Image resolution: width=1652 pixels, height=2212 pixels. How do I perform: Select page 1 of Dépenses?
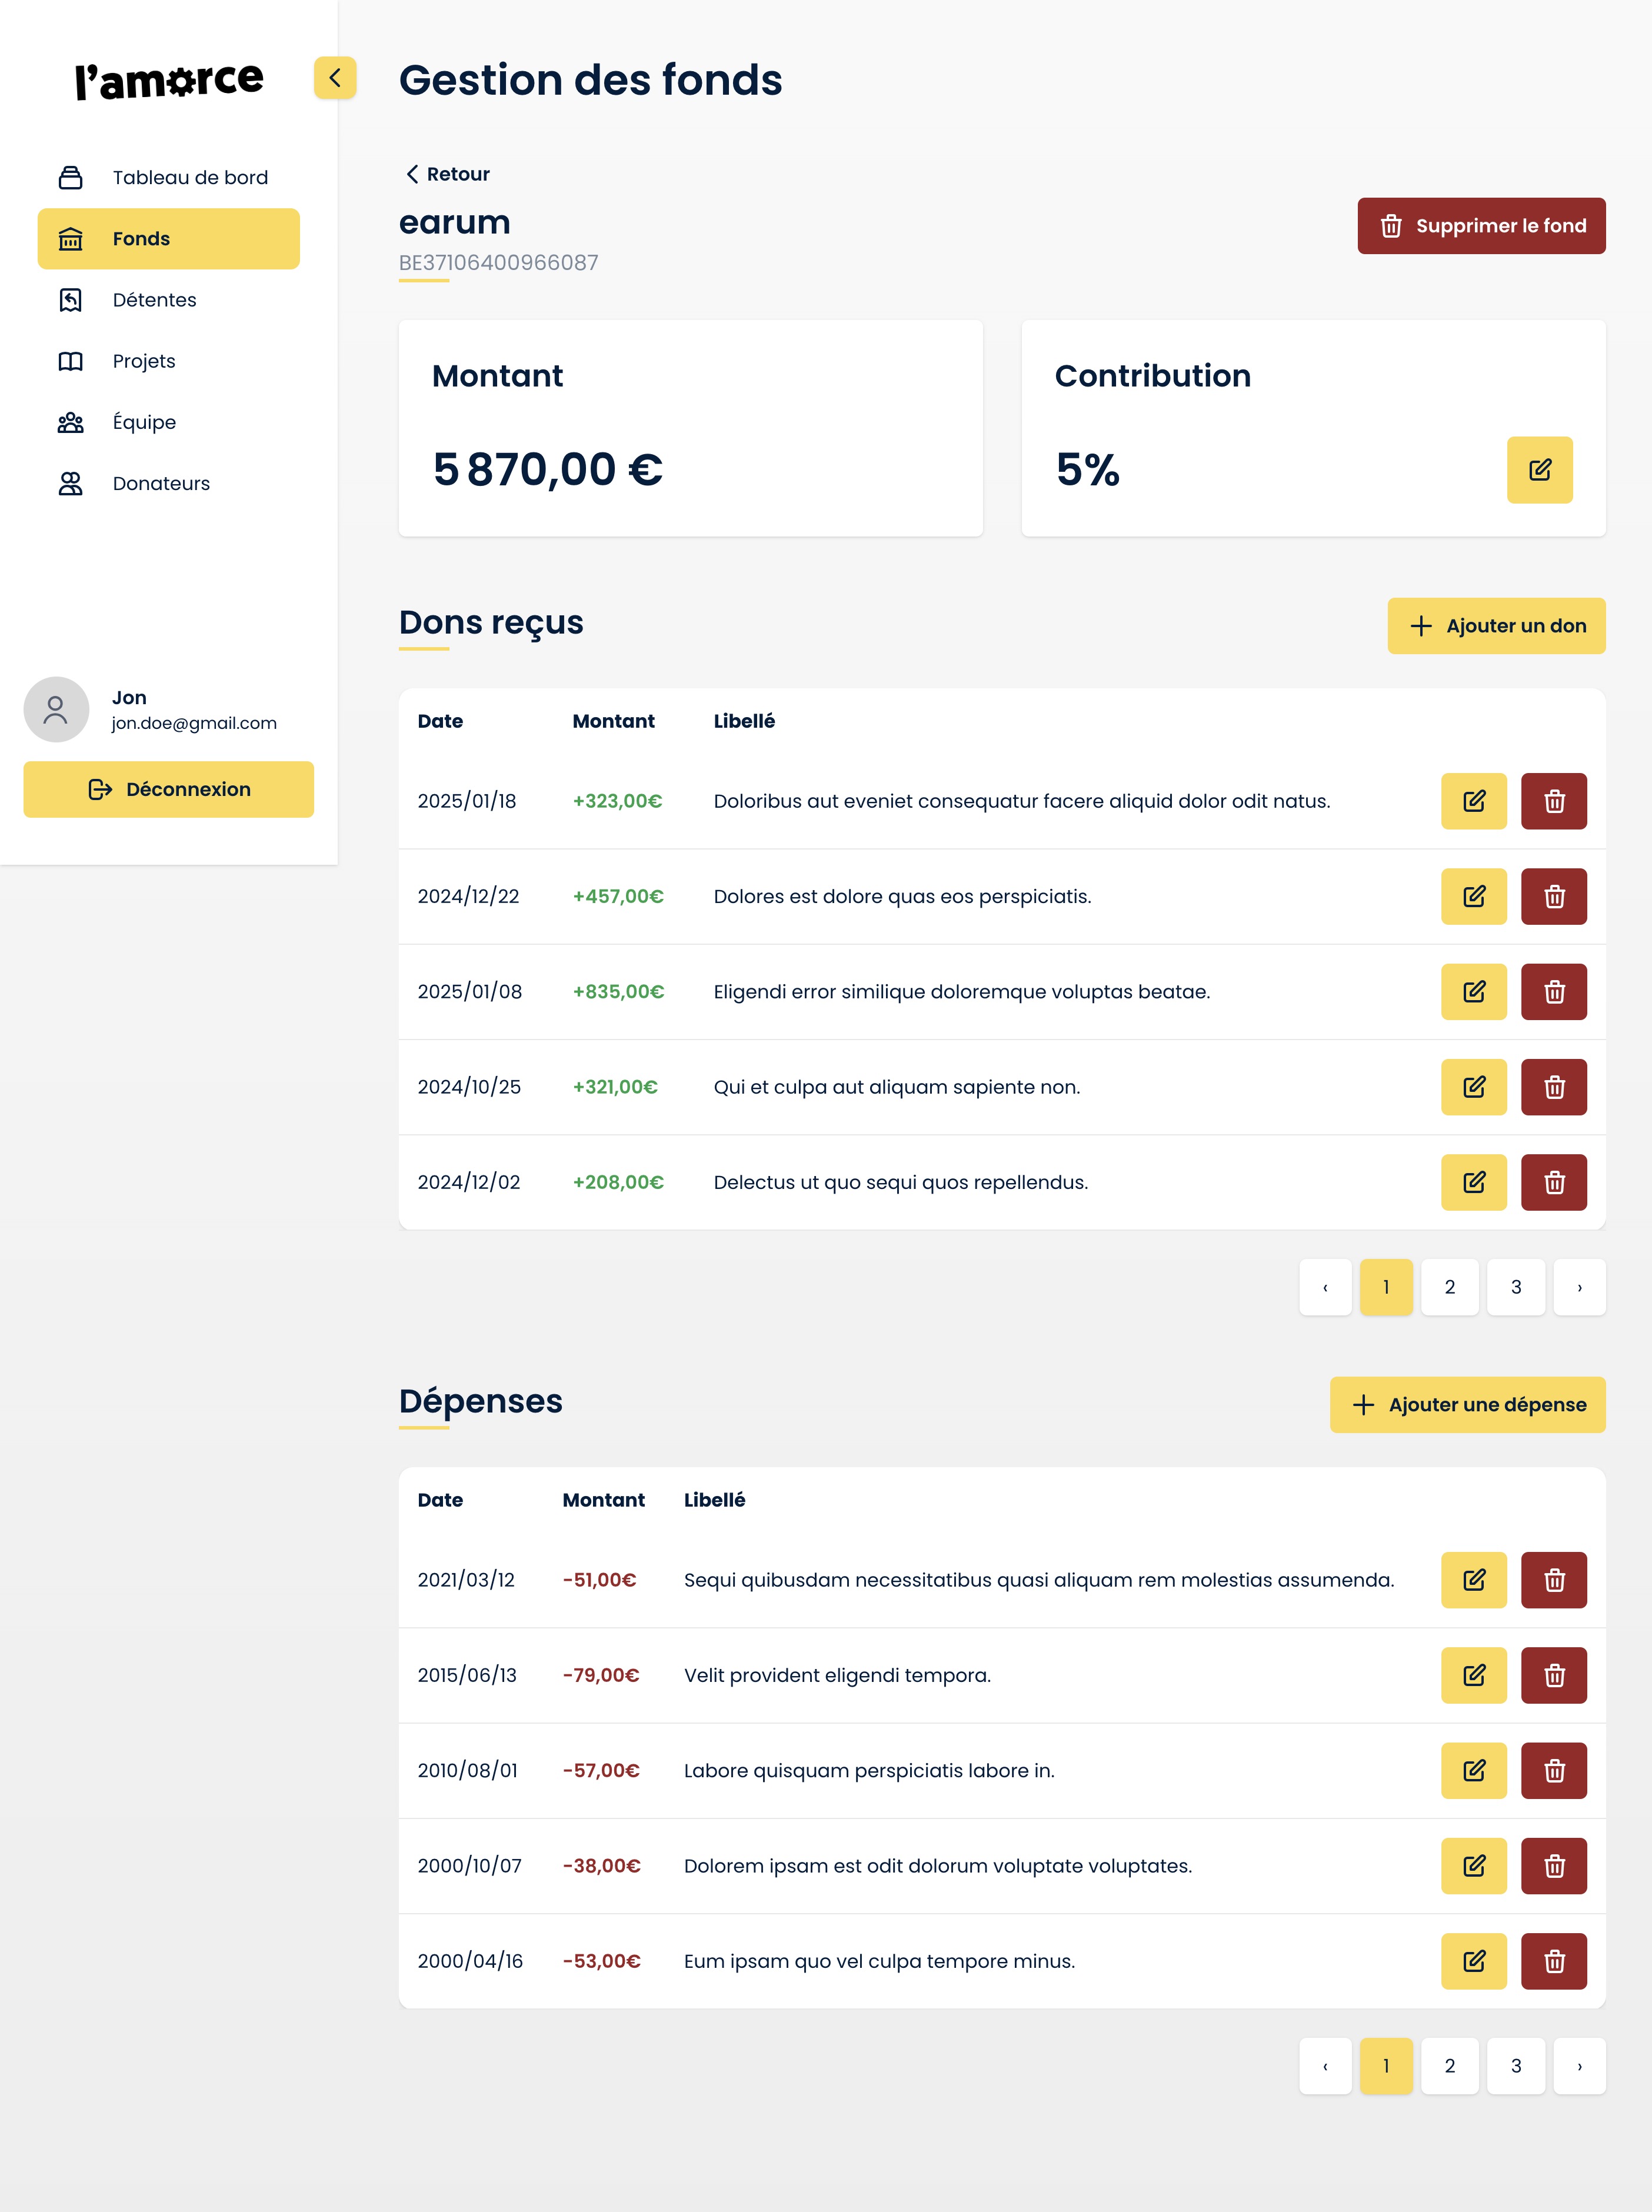pyautogui.click(x=1386, y=2067)
